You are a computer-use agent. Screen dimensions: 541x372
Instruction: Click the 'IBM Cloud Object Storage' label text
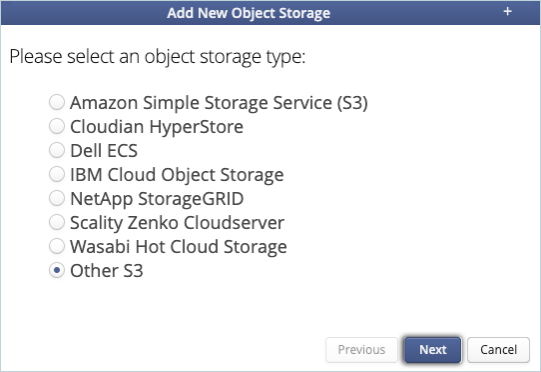tap(177, 175)
